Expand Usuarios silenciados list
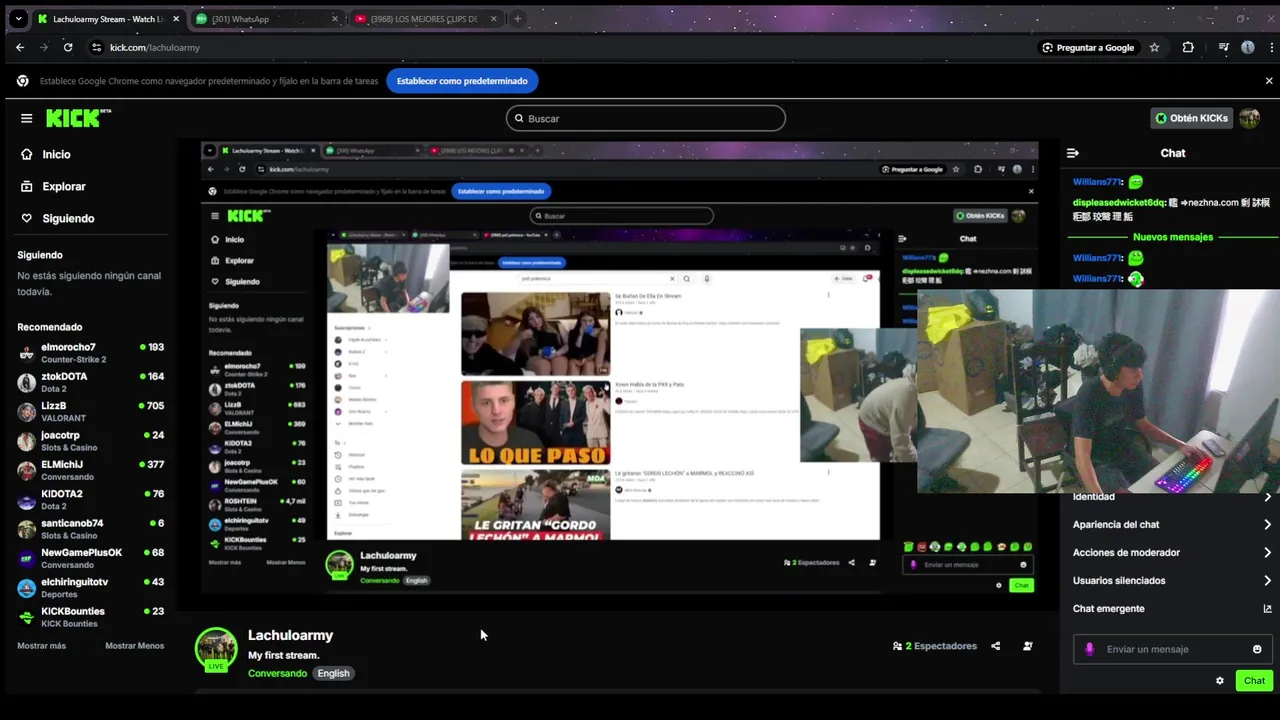The width and height of the screenshot is (1280, 720). (x=1172, y=580)
